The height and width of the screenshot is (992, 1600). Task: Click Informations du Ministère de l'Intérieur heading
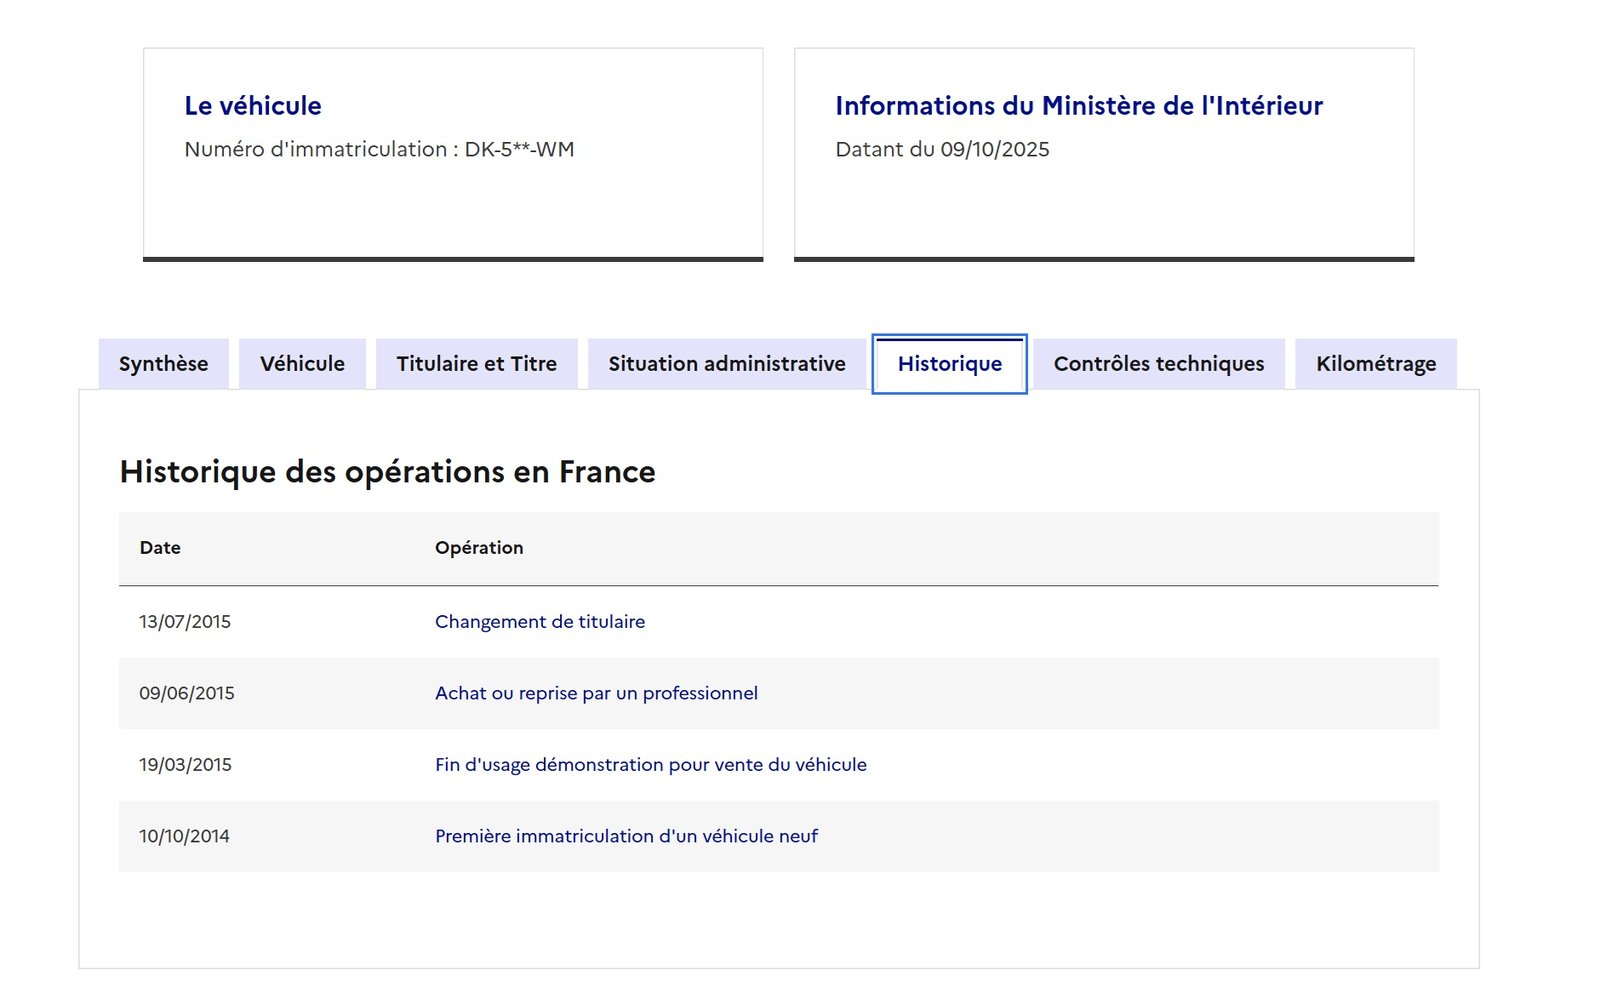click(1078, 106)
